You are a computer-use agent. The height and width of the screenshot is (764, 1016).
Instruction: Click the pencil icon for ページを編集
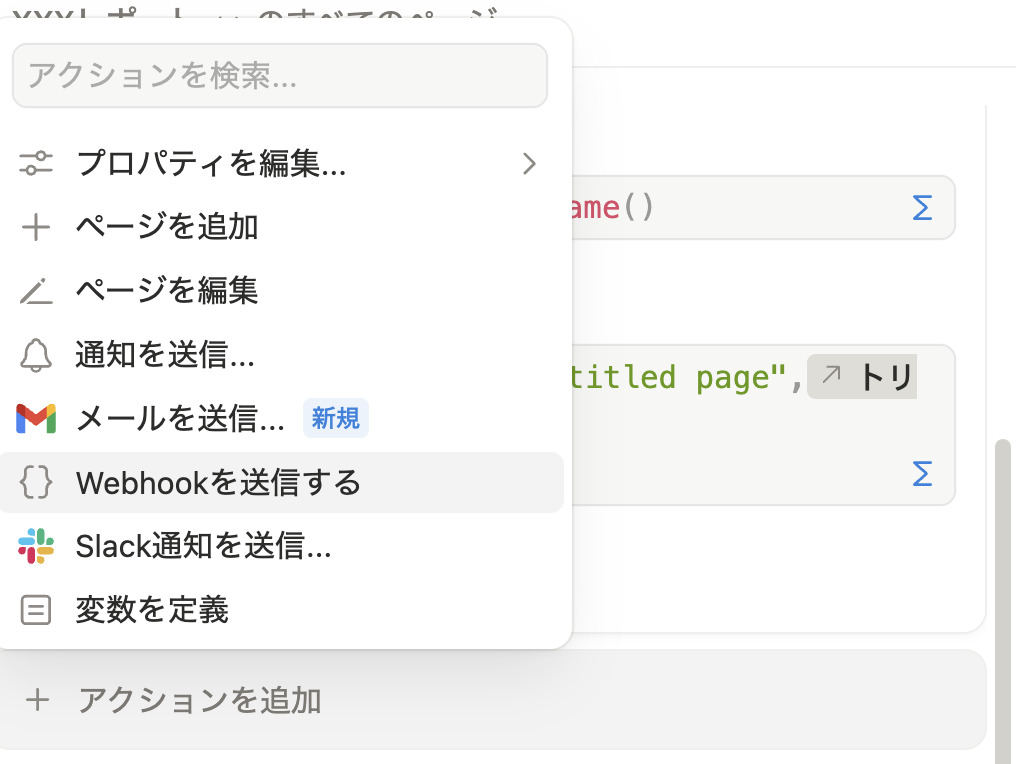click(36, 291)
